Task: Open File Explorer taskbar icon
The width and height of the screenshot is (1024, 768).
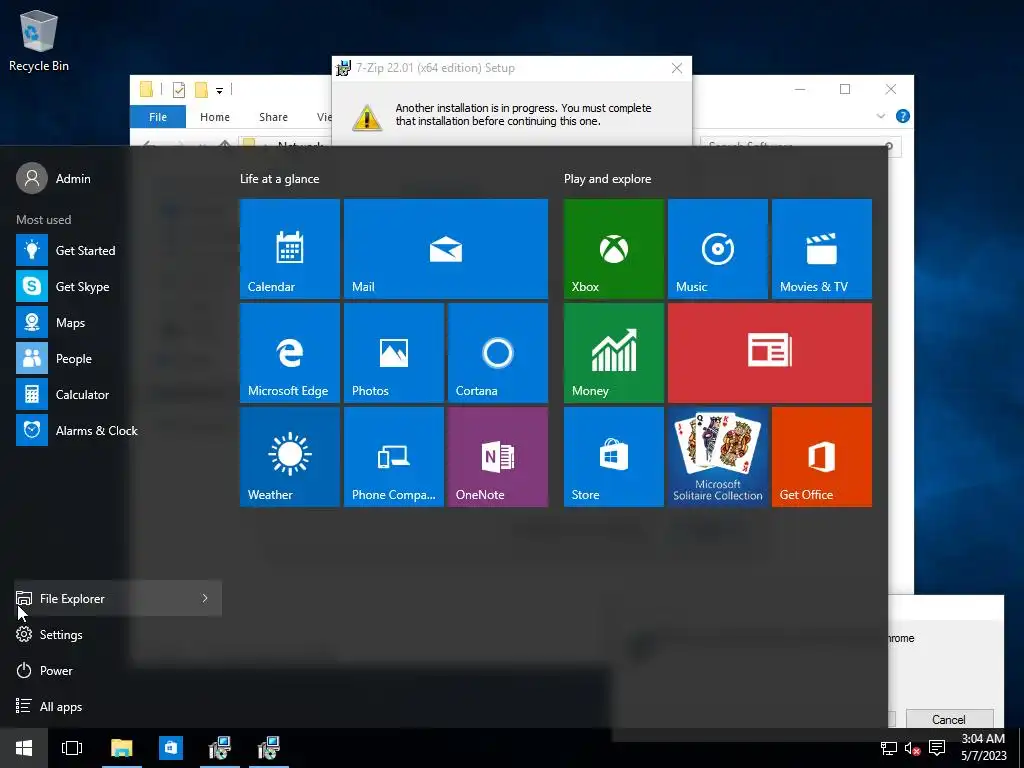Action: coord(121,748)
